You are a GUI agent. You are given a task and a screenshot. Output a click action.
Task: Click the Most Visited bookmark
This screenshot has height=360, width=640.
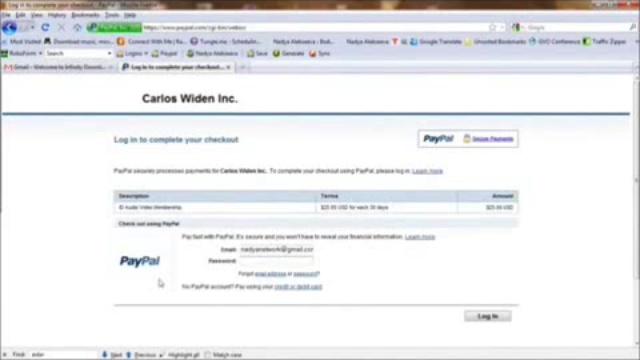21,42
